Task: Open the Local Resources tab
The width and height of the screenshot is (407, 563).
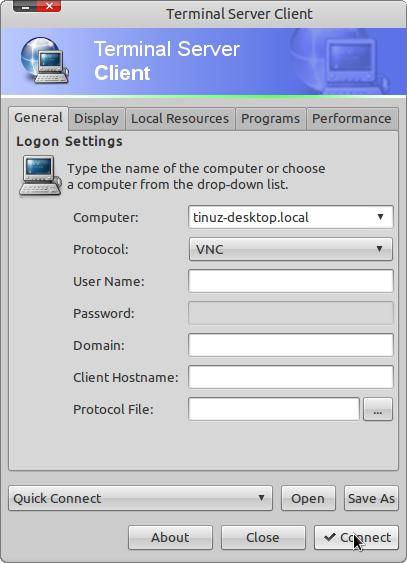Action: click(180, 118)
